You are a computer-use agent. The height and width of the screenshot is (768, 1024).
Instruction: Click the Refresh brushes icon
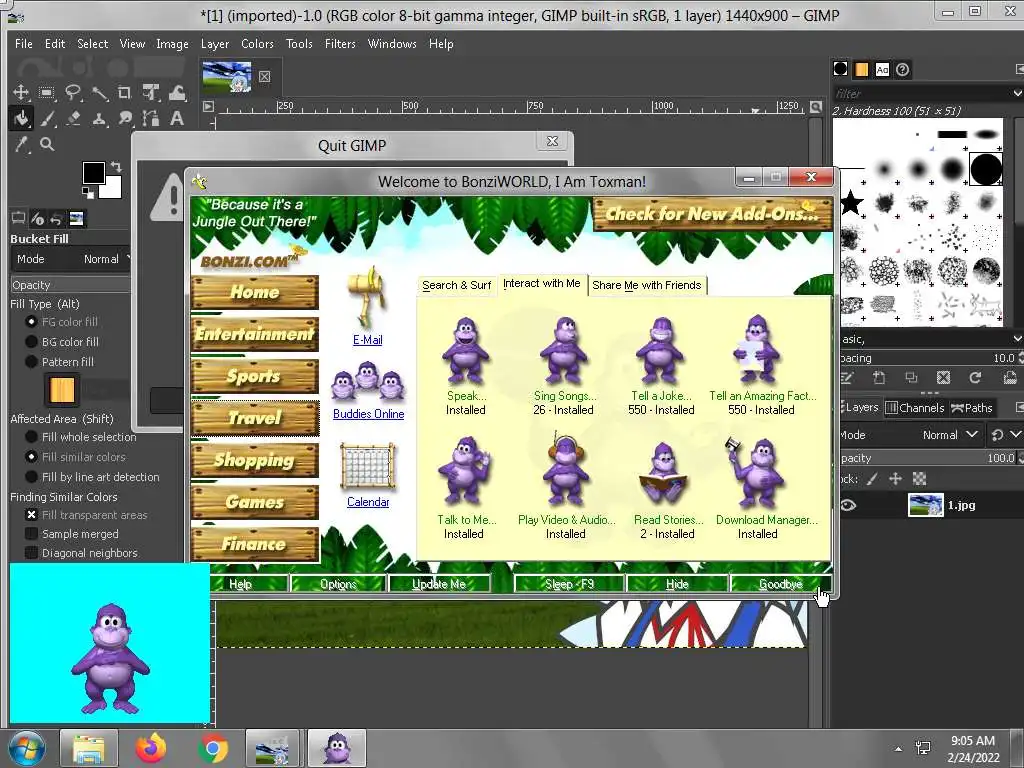click(x=975, y=377)
